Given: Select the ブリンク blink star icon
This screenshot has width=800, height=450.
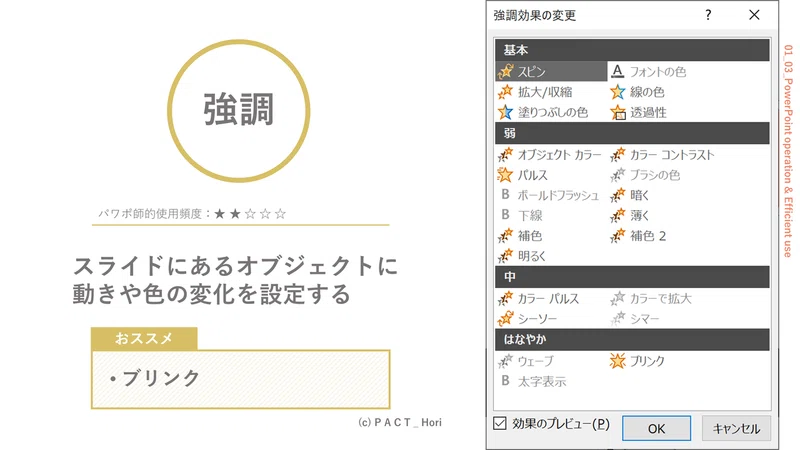Looking at the screenshot, I should (617, 361).
